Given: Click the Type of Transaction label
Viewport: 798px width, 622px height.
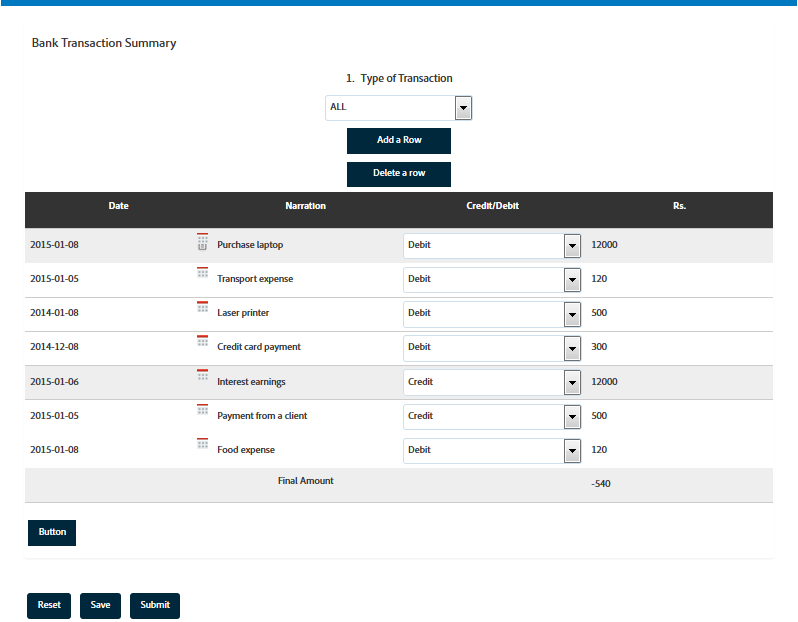Looking at the screenshot, I should coord(406,78).
